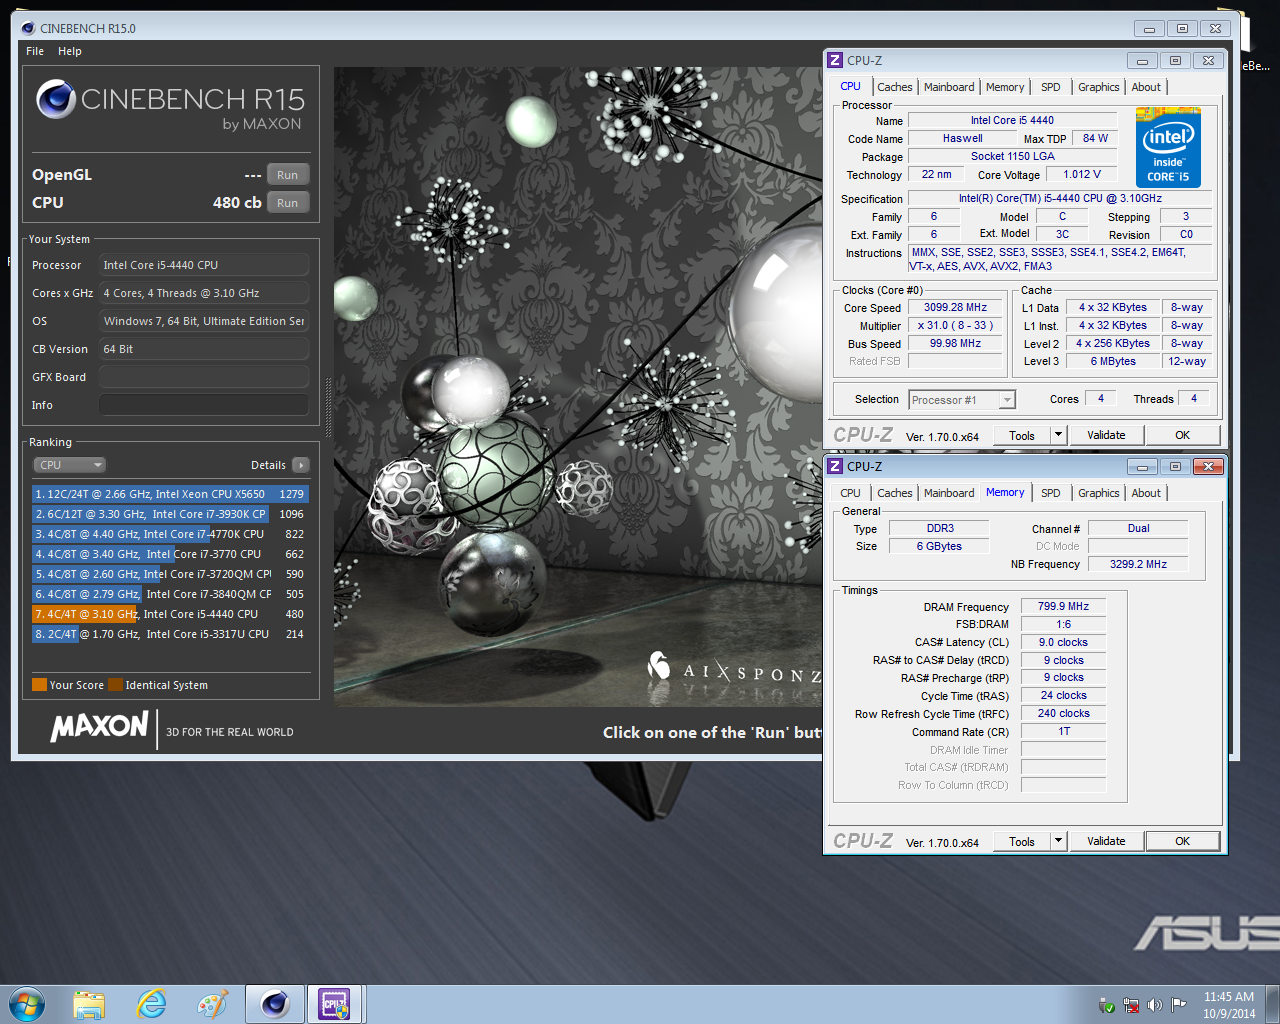The image size is (1280, 1024).
Task: Switch to SPD tab in lower CPU-Z
Action: (1051, 493)
